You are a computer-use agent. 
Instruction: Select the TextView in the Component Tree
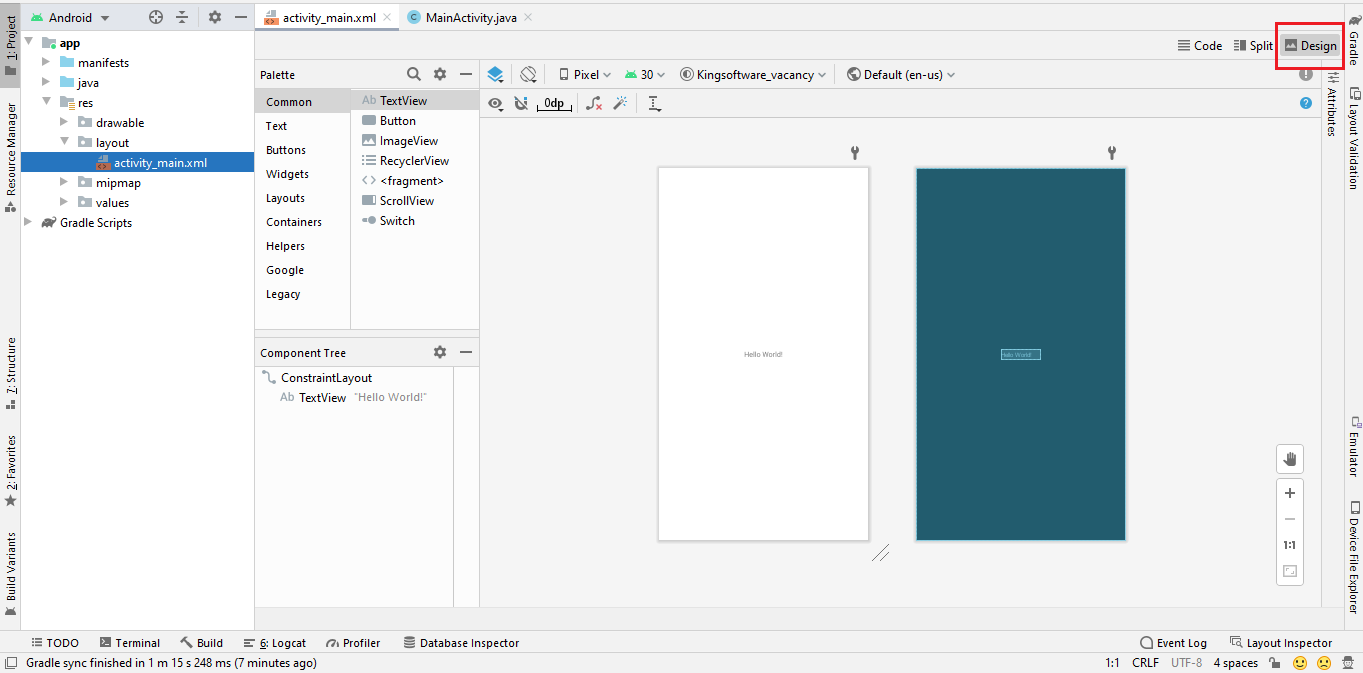322,398
